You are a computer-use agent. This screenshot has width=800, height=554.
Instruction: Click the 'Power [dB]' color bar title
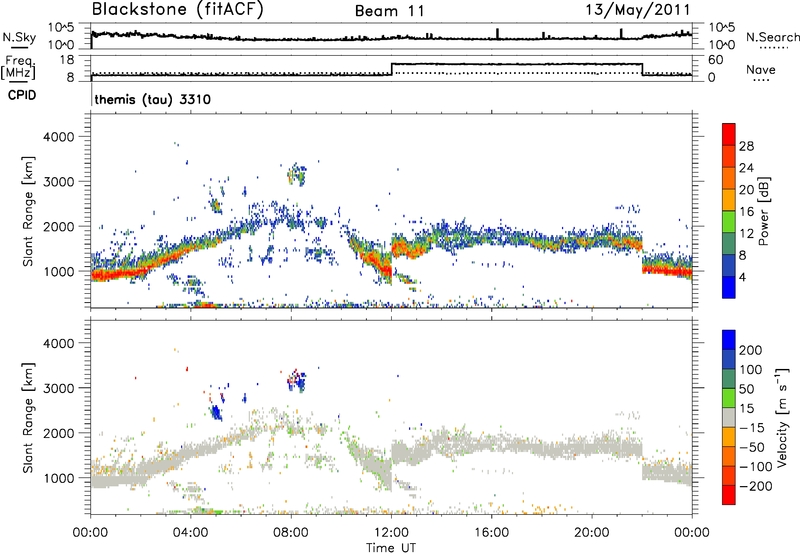pos(763,211)
